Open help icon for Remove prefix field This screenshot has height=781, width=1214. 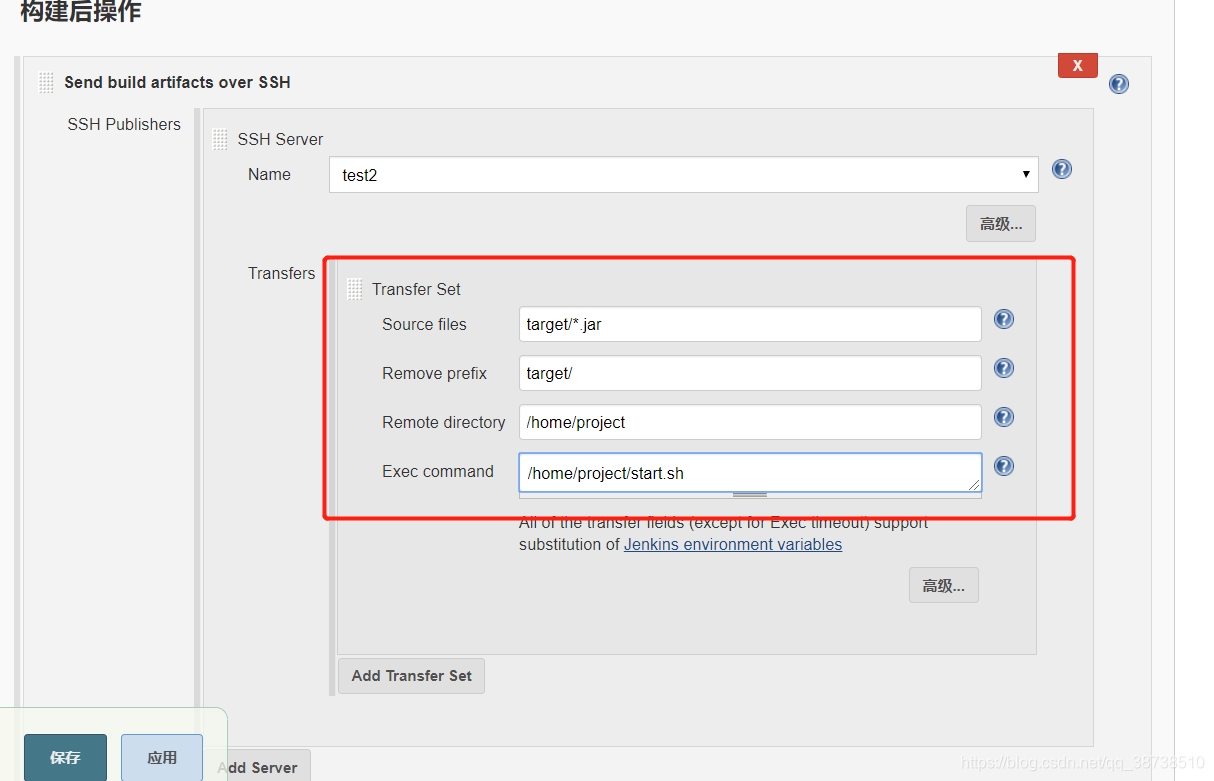click(1004, 368)
